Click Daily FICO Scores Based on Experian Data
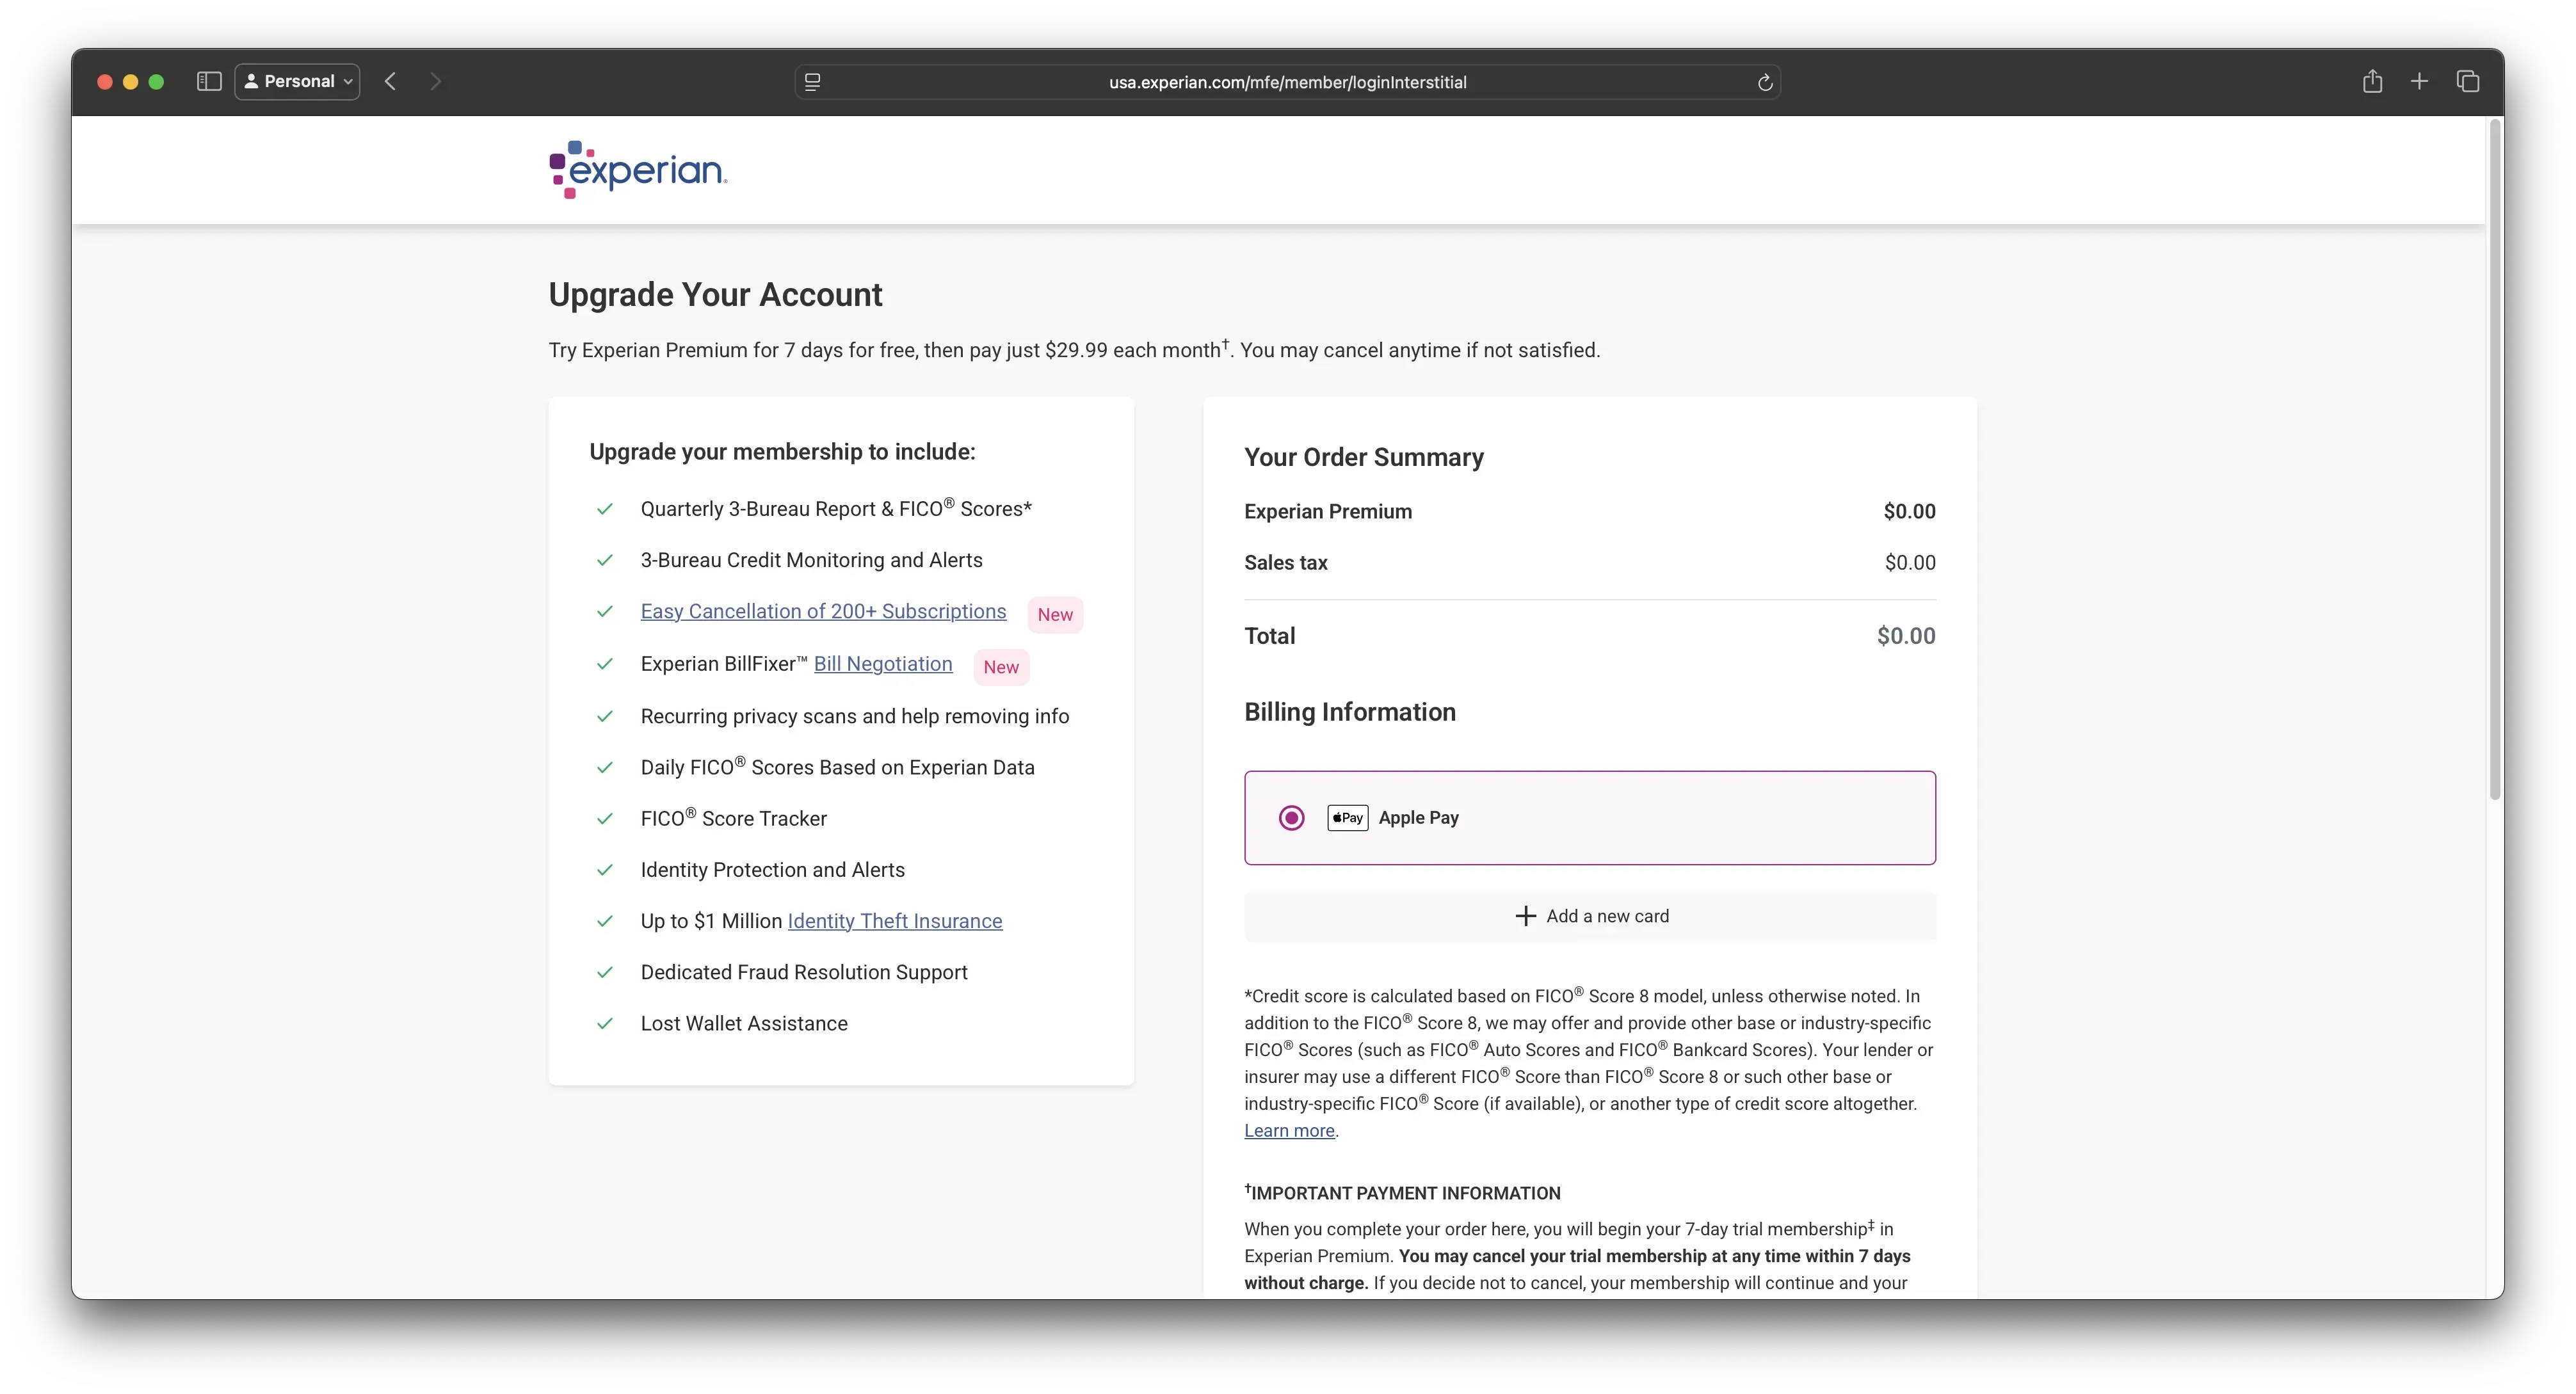This screenshot has height=1394, width=2576. pos(837,767)
